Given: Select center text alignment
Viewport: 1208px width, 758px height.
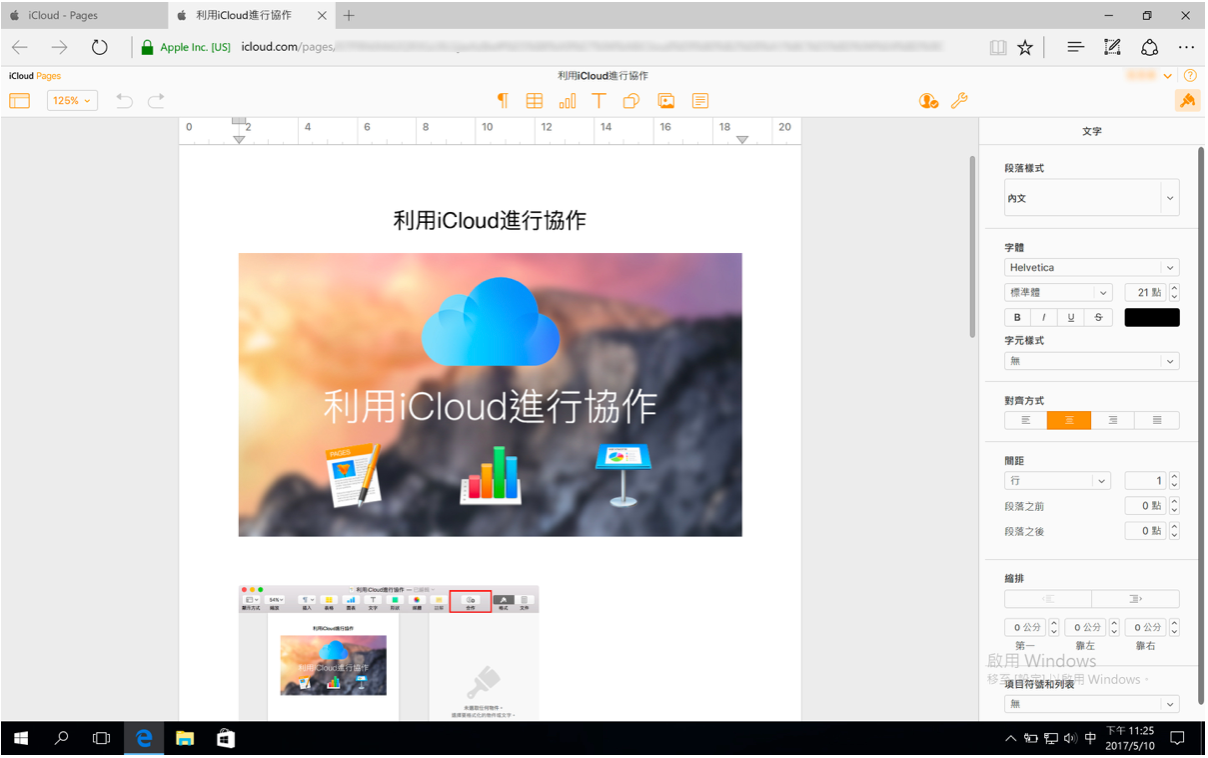Looking at the screenshot, I should 1069,421.
